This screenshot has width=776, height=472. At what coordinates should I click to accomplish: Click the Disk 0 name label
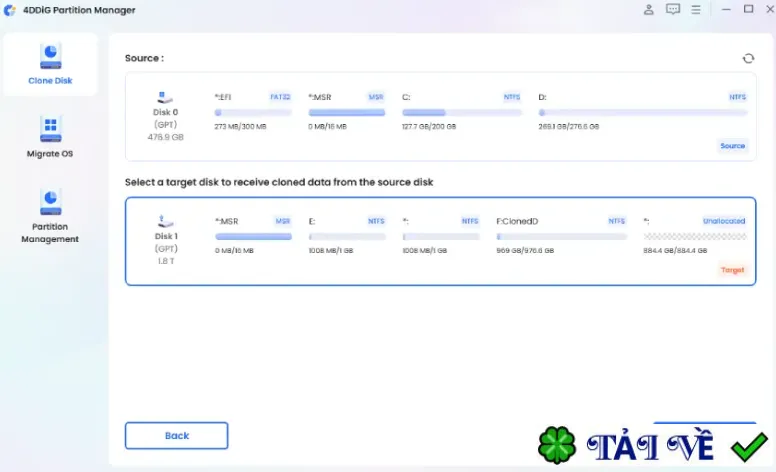coord(165,112)
